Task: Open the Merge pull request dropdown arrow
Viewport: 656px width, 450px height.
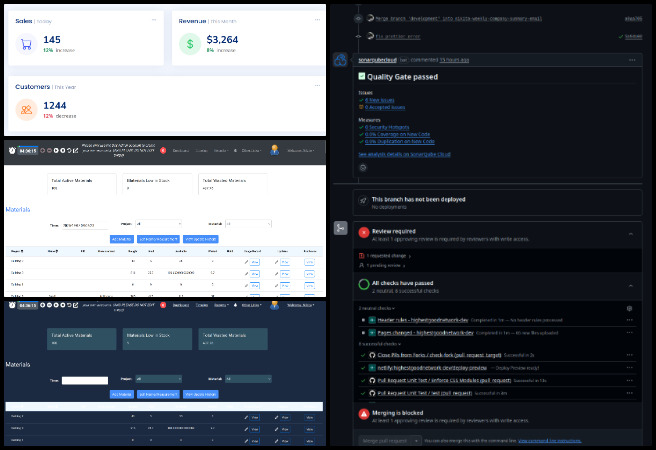Action: pos(414,440)
